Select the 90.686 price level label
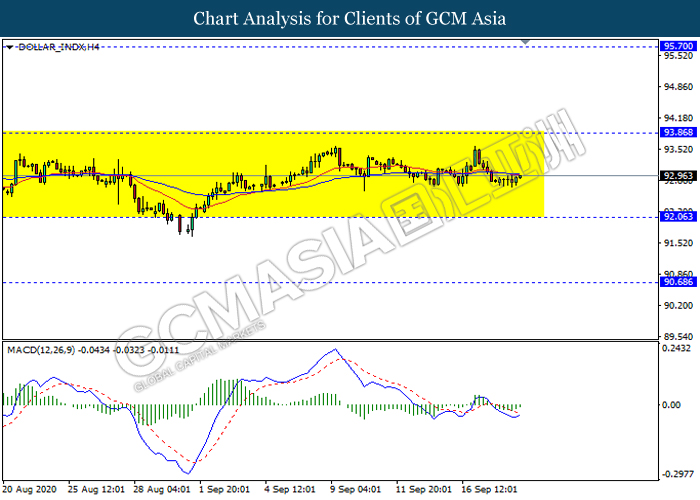Viewport: 700px width, 500px height. coord(678,282)
